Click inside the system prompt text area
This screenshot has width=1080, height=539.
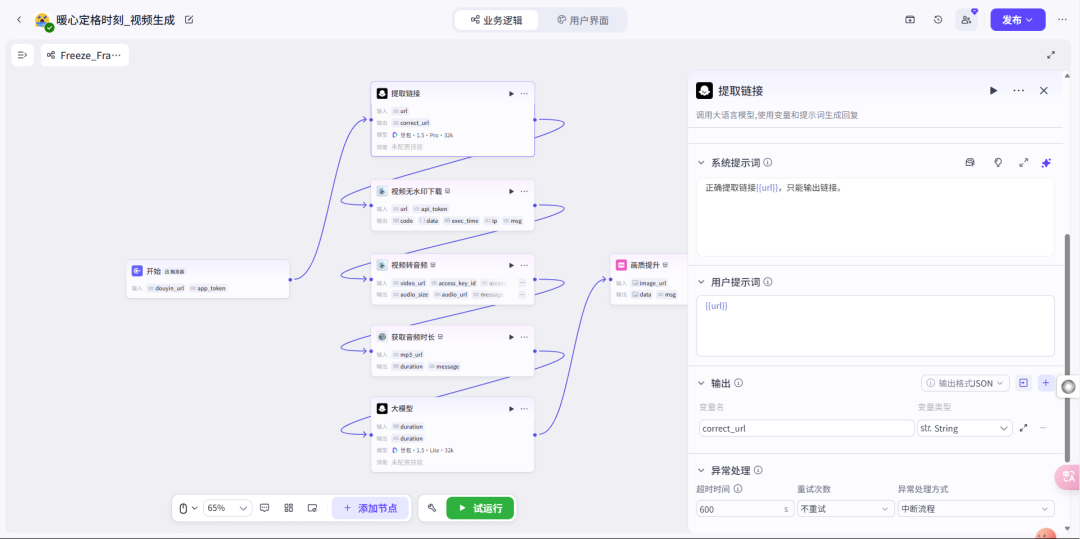[875, 217]
